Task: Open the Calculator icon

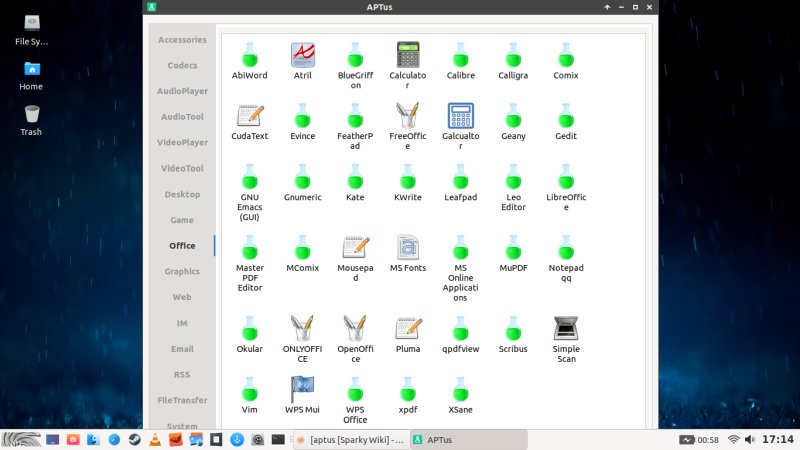Action: coord(408,55)
